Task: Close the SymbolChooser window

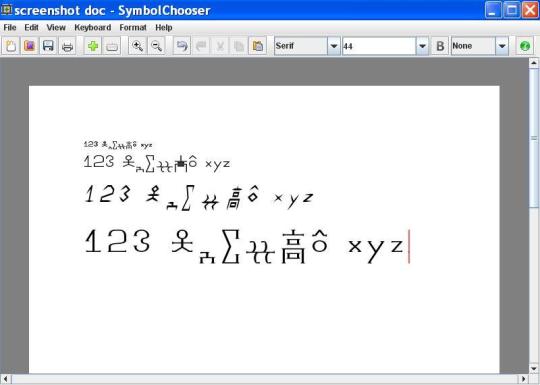Action: click(x=530, y=10)
